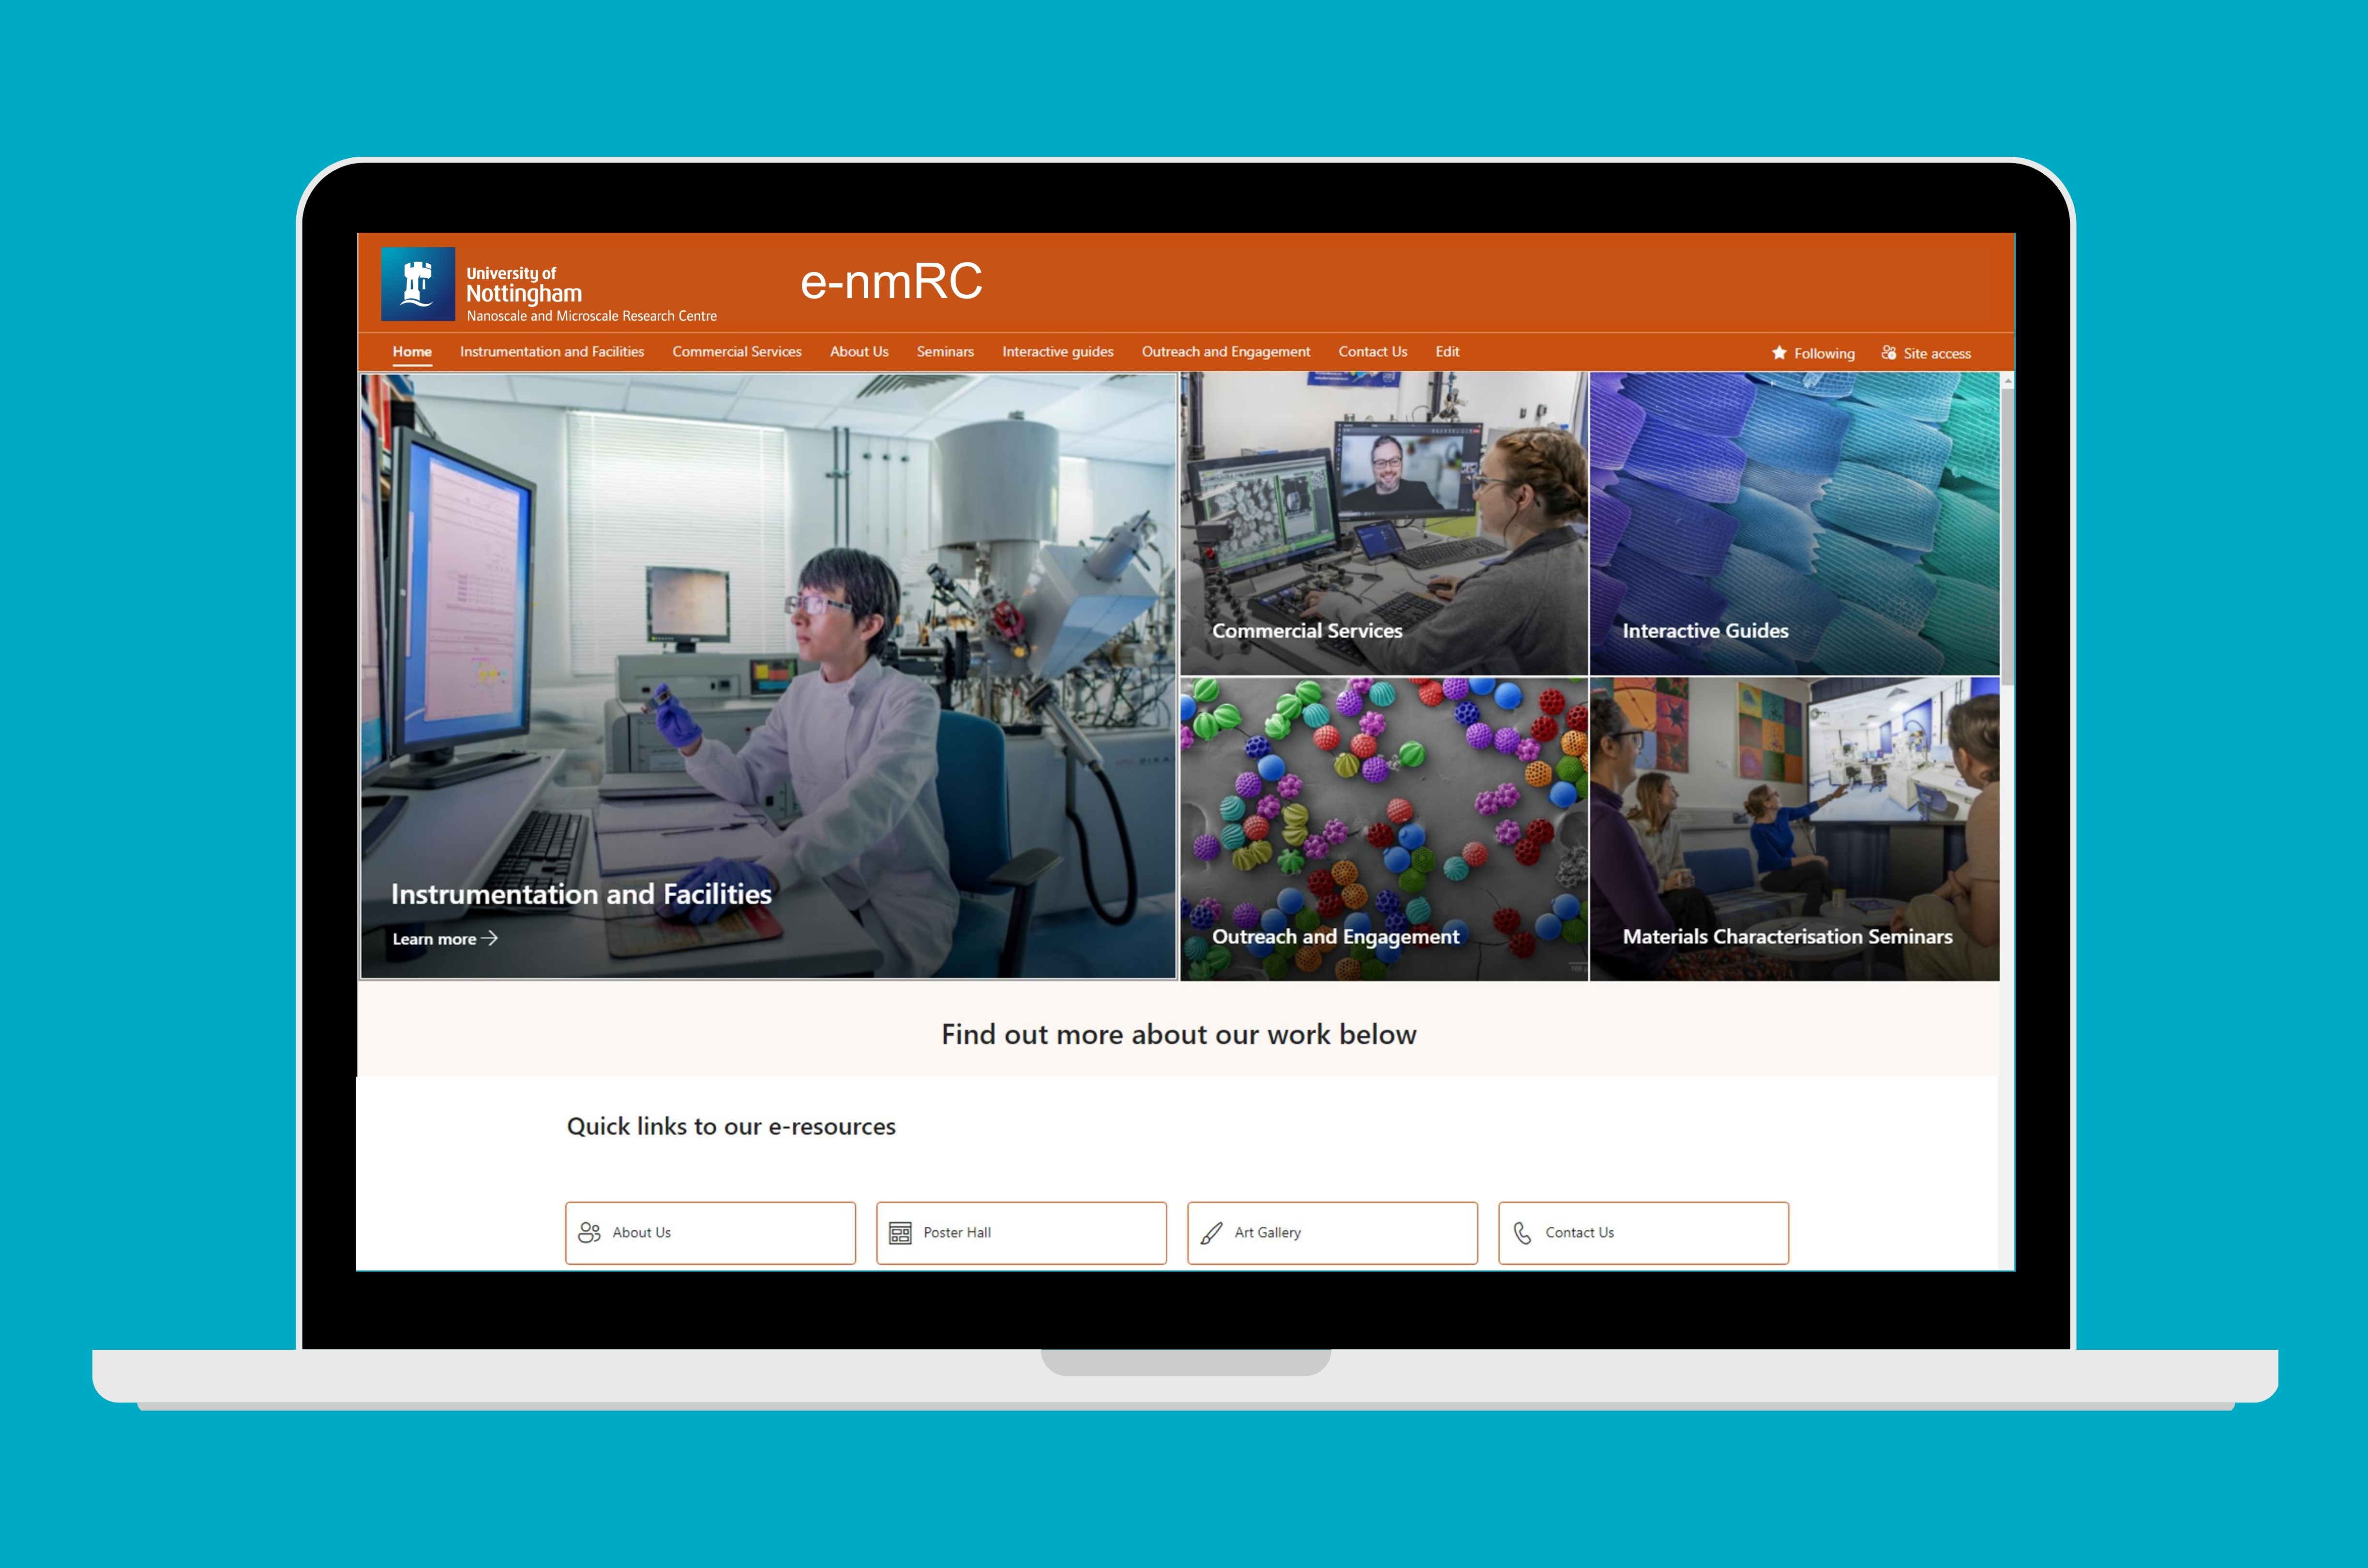
Task: Open the Commercial Services nav item
Action: 737,352
